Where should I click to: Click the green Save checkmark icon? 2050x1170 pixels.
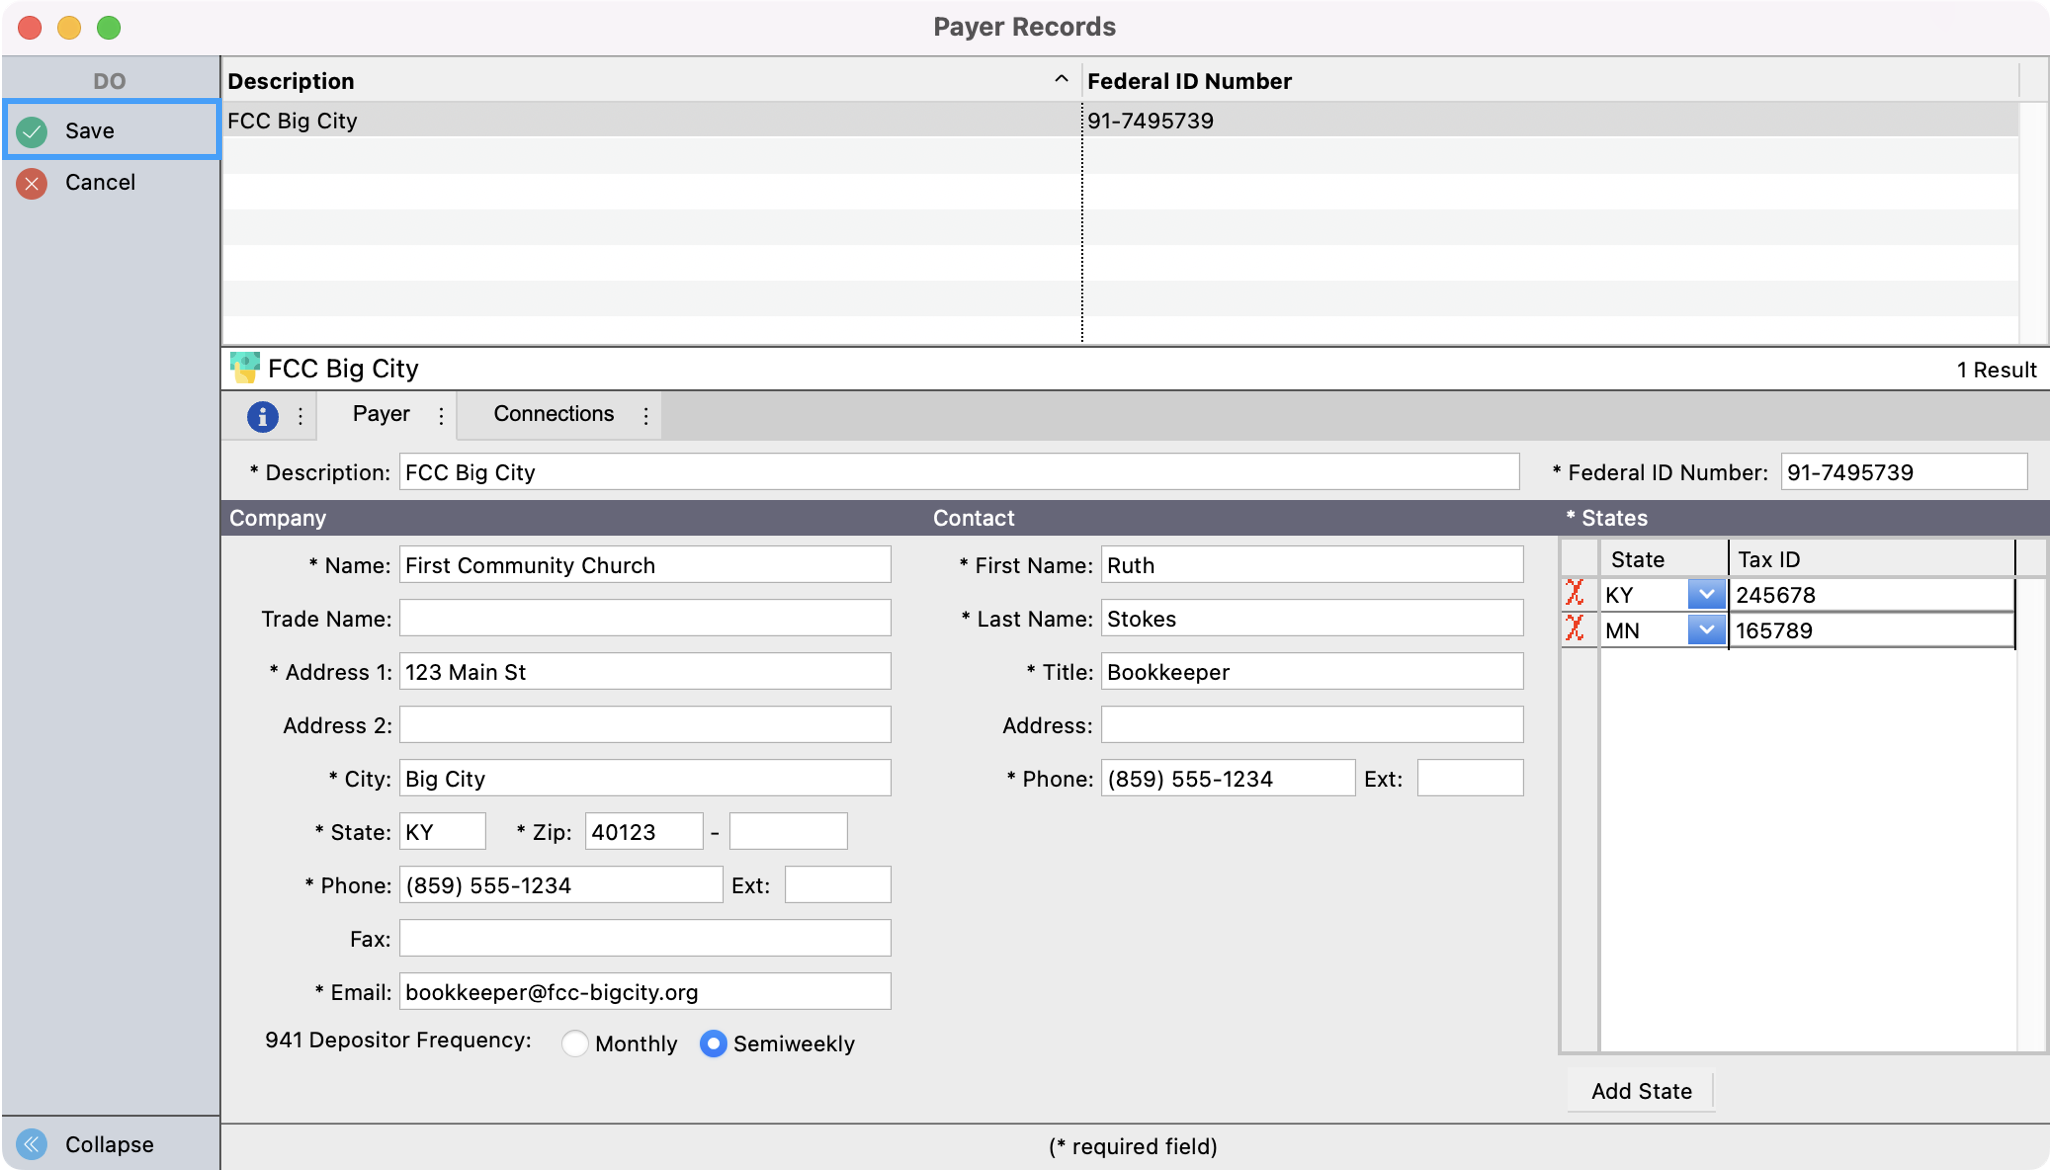pyautogui.click(x=32, y=131)
